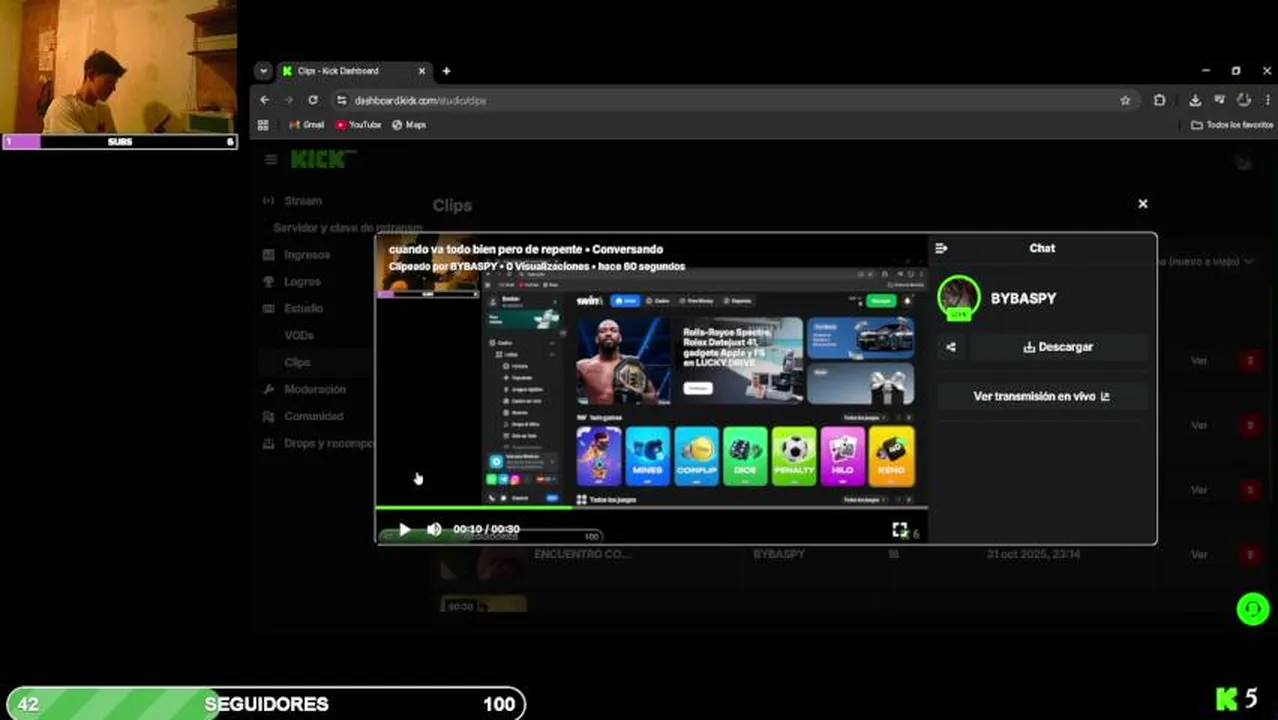This screenshot has width=1278, height=720.
Task: Open Comunidad in the sidebar
Action: pos(313,417)
